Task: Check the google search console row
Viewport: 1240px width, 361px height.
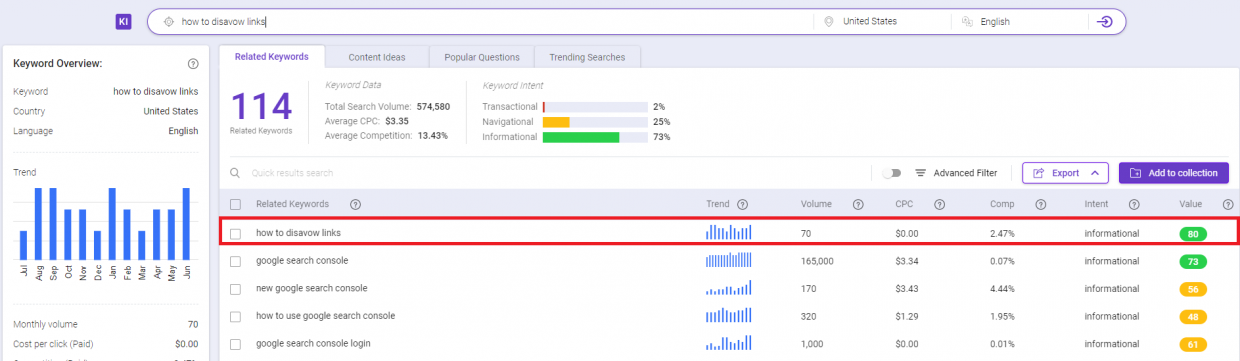Action: click(235, 261)
